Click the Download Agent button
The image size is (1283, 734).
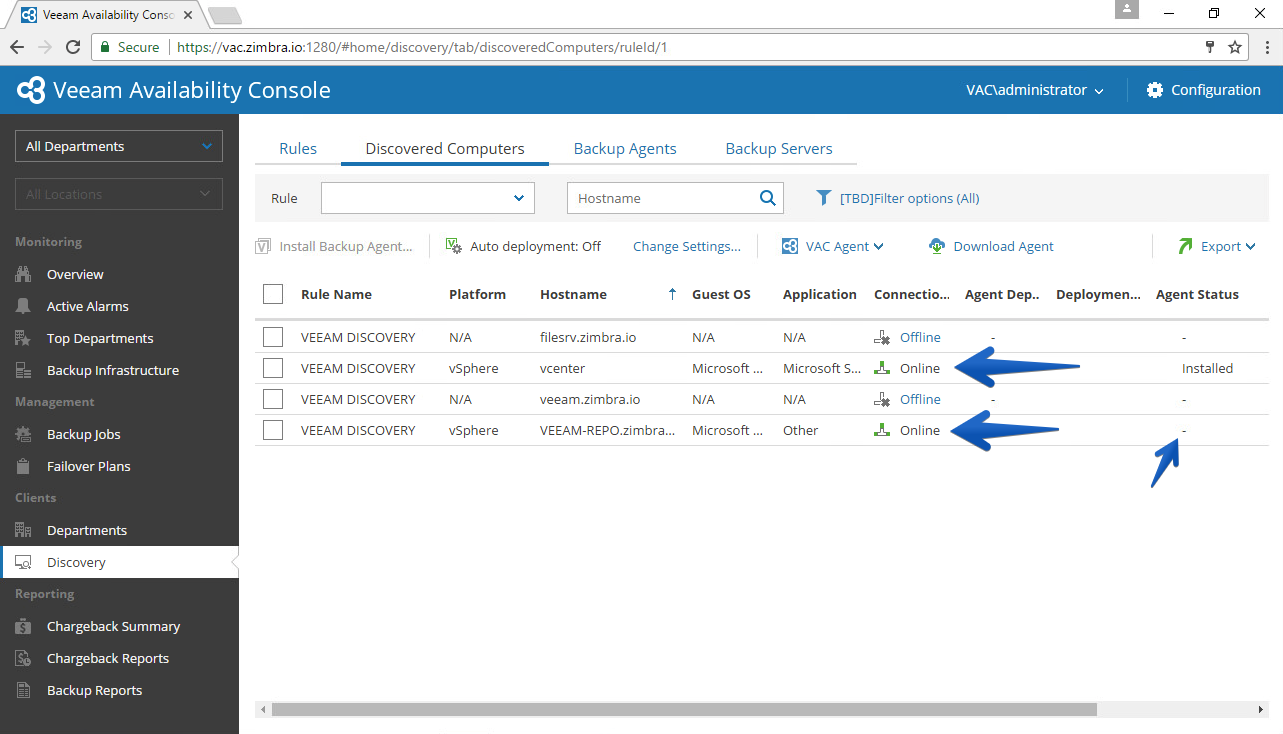click(991, 246)
